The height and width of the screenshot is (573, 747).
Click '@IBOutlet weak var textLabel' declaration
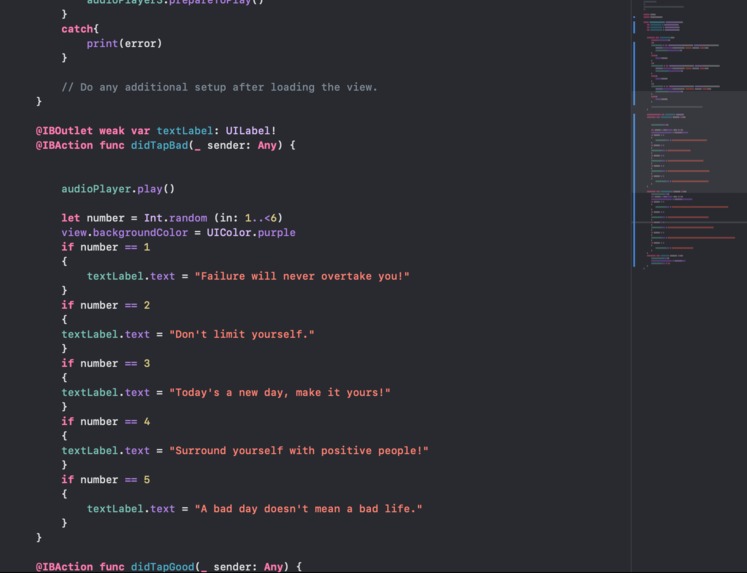click(156, 131)
